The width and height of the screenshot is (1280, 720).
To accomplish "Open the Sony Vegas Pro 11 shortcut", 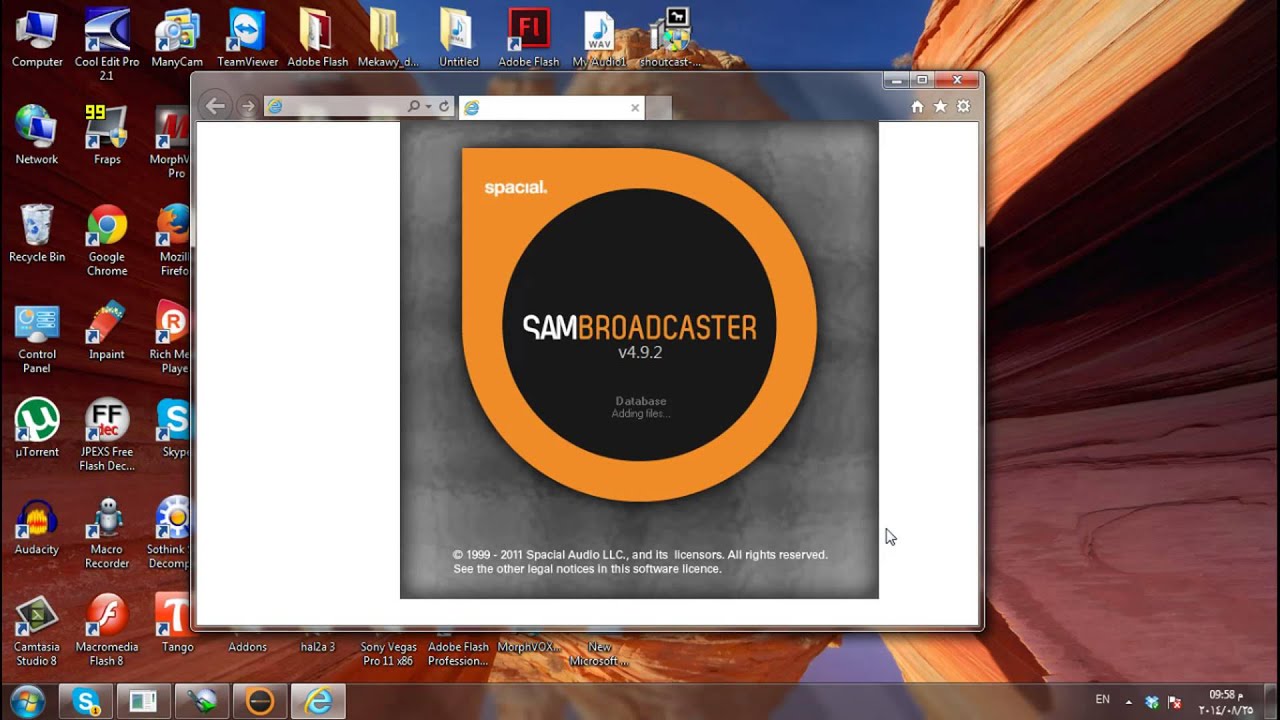I will point(388,654).
